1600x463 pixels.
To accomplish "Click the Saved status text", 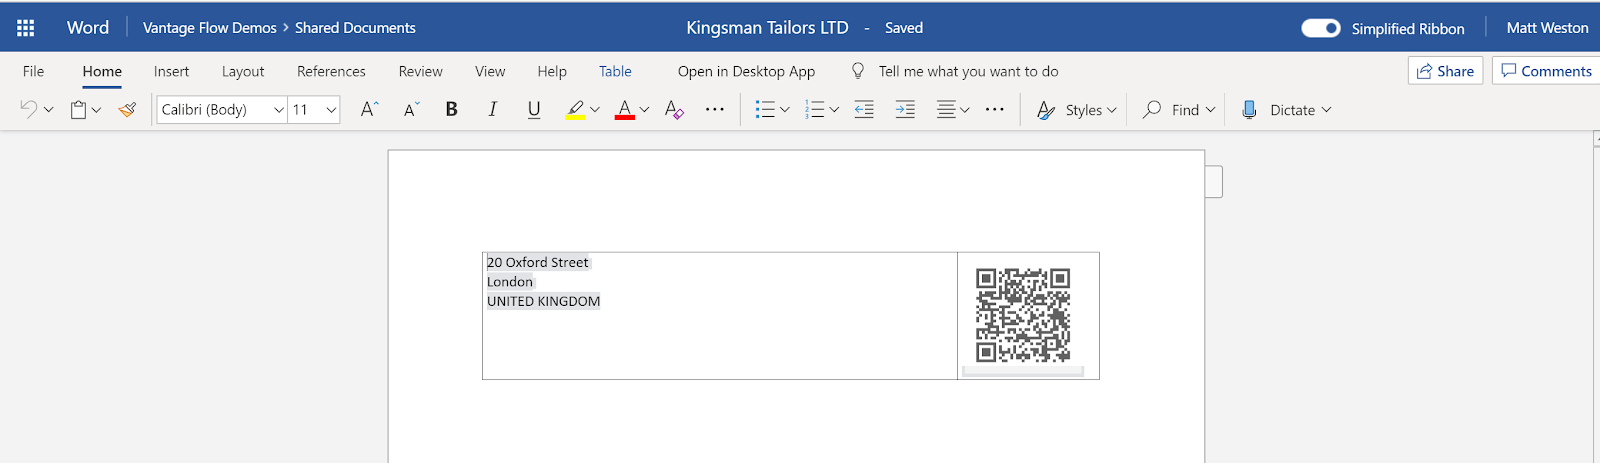I will point(904,28).
